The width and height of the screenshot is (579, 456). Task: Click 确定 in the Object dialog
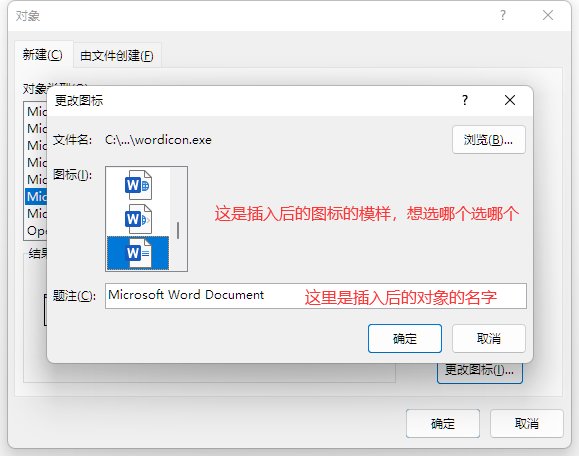tap(443, 423)
